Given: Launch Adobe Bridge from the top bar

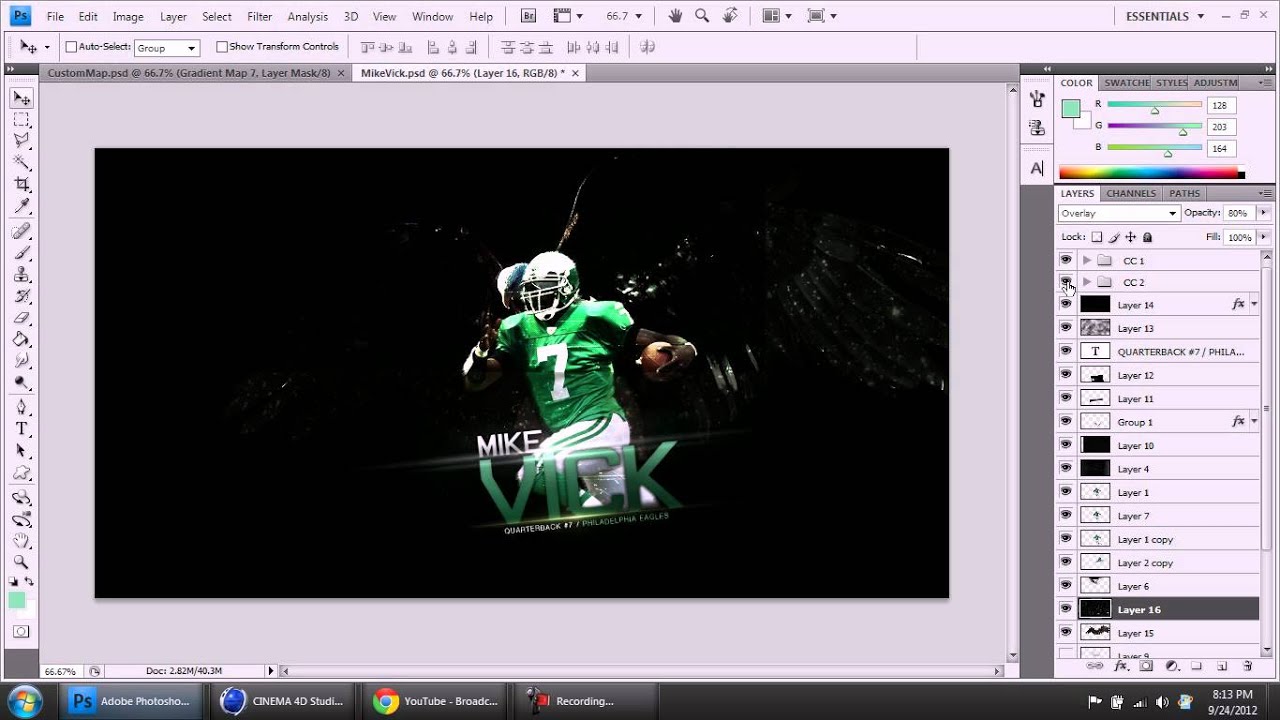Looking at the screenshot, I should pos(528,16).
